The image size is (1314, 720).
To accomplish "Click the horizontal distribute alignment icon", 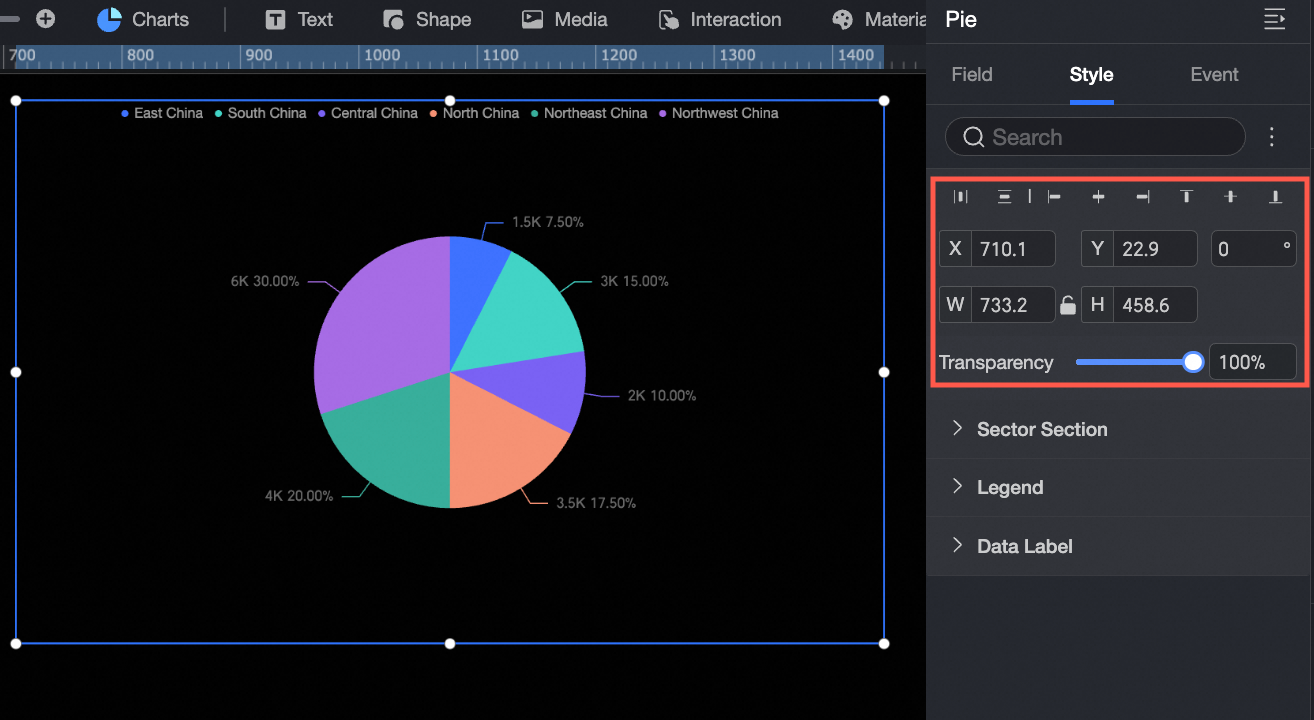I will coord(961,197).
